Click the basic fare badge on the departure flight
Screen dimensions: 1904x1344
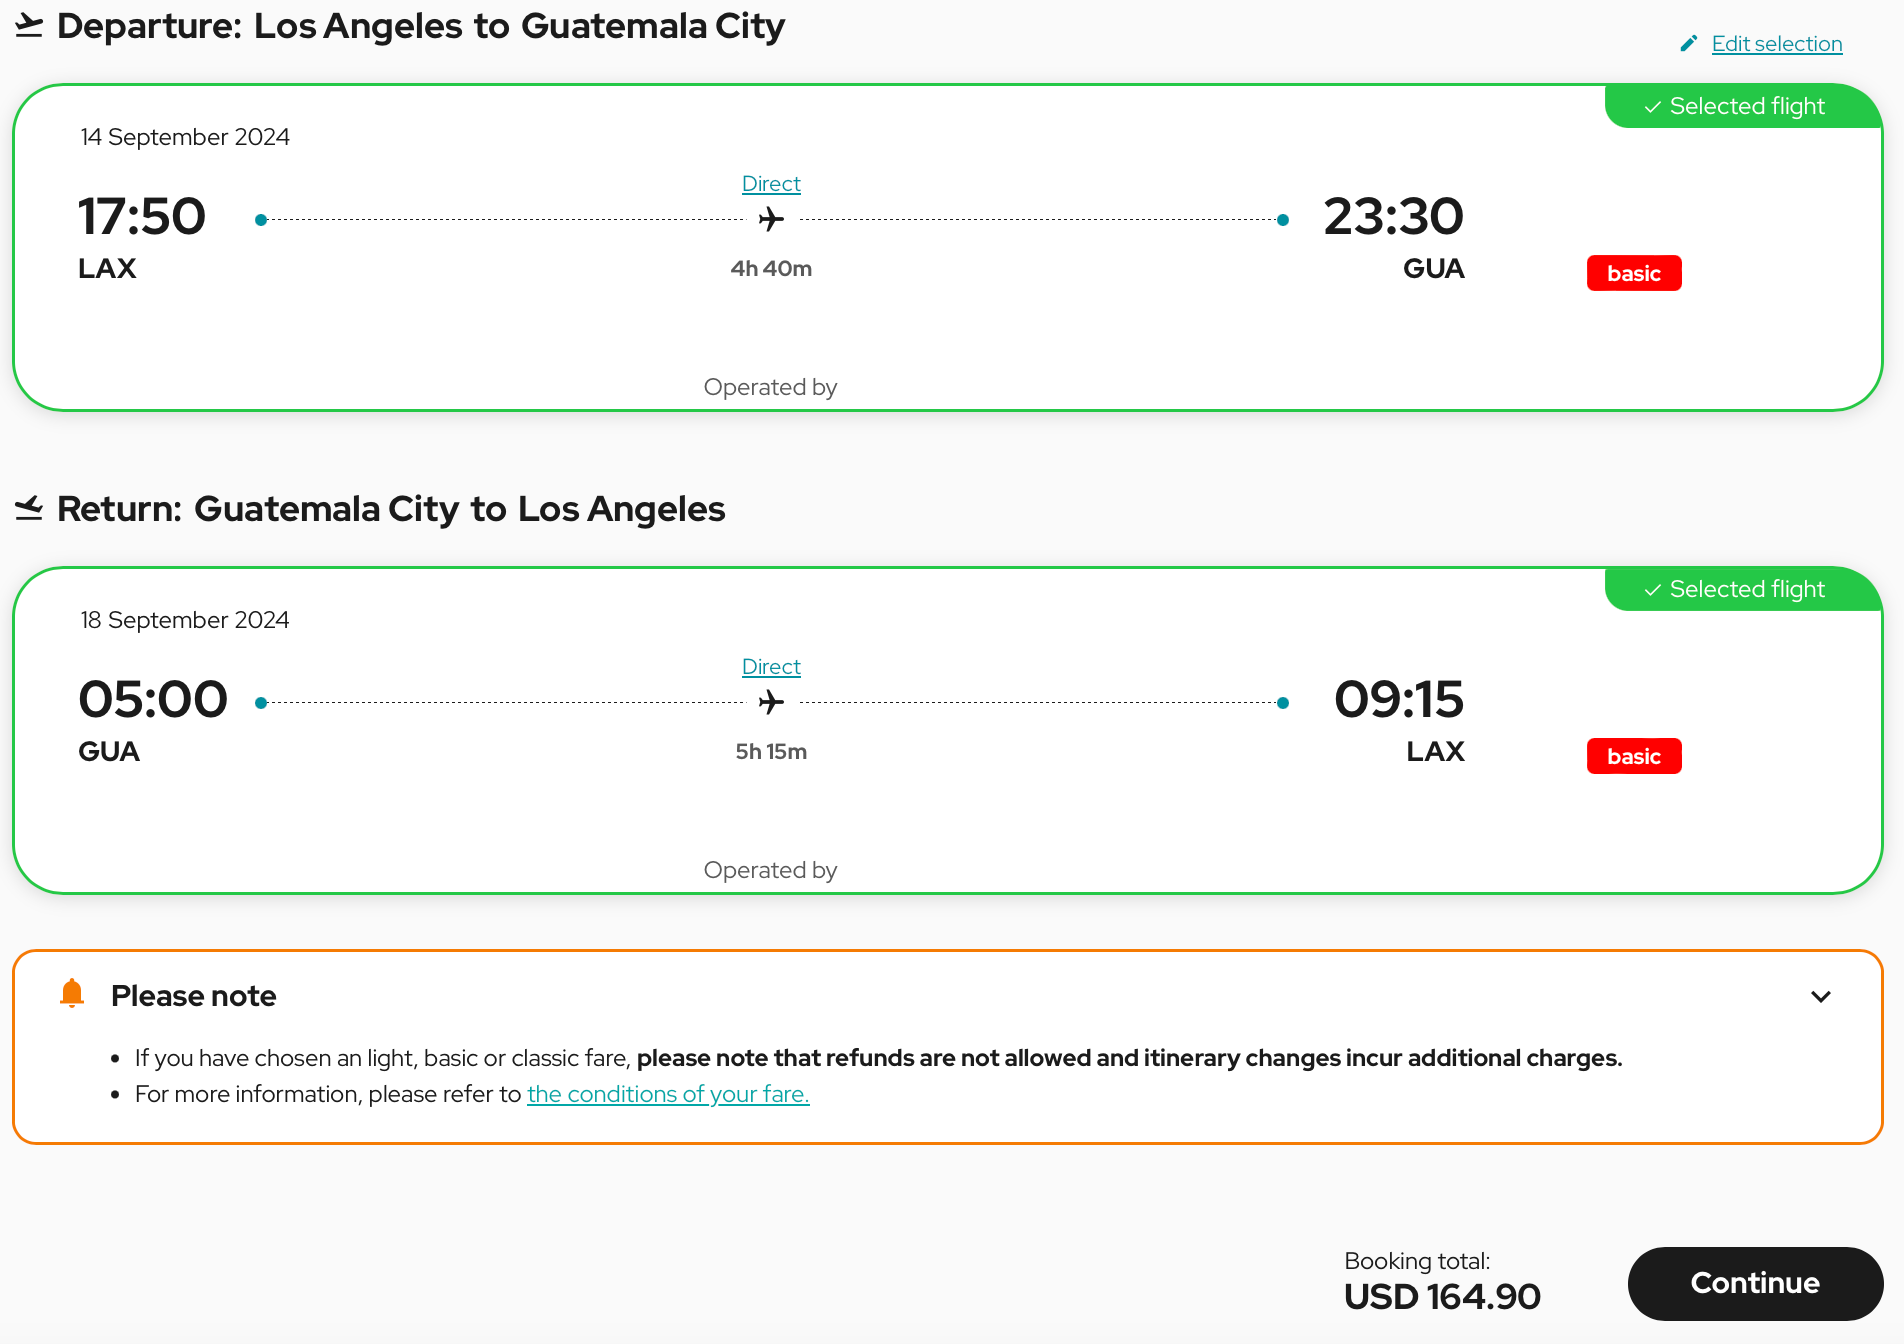point(1634,273)
